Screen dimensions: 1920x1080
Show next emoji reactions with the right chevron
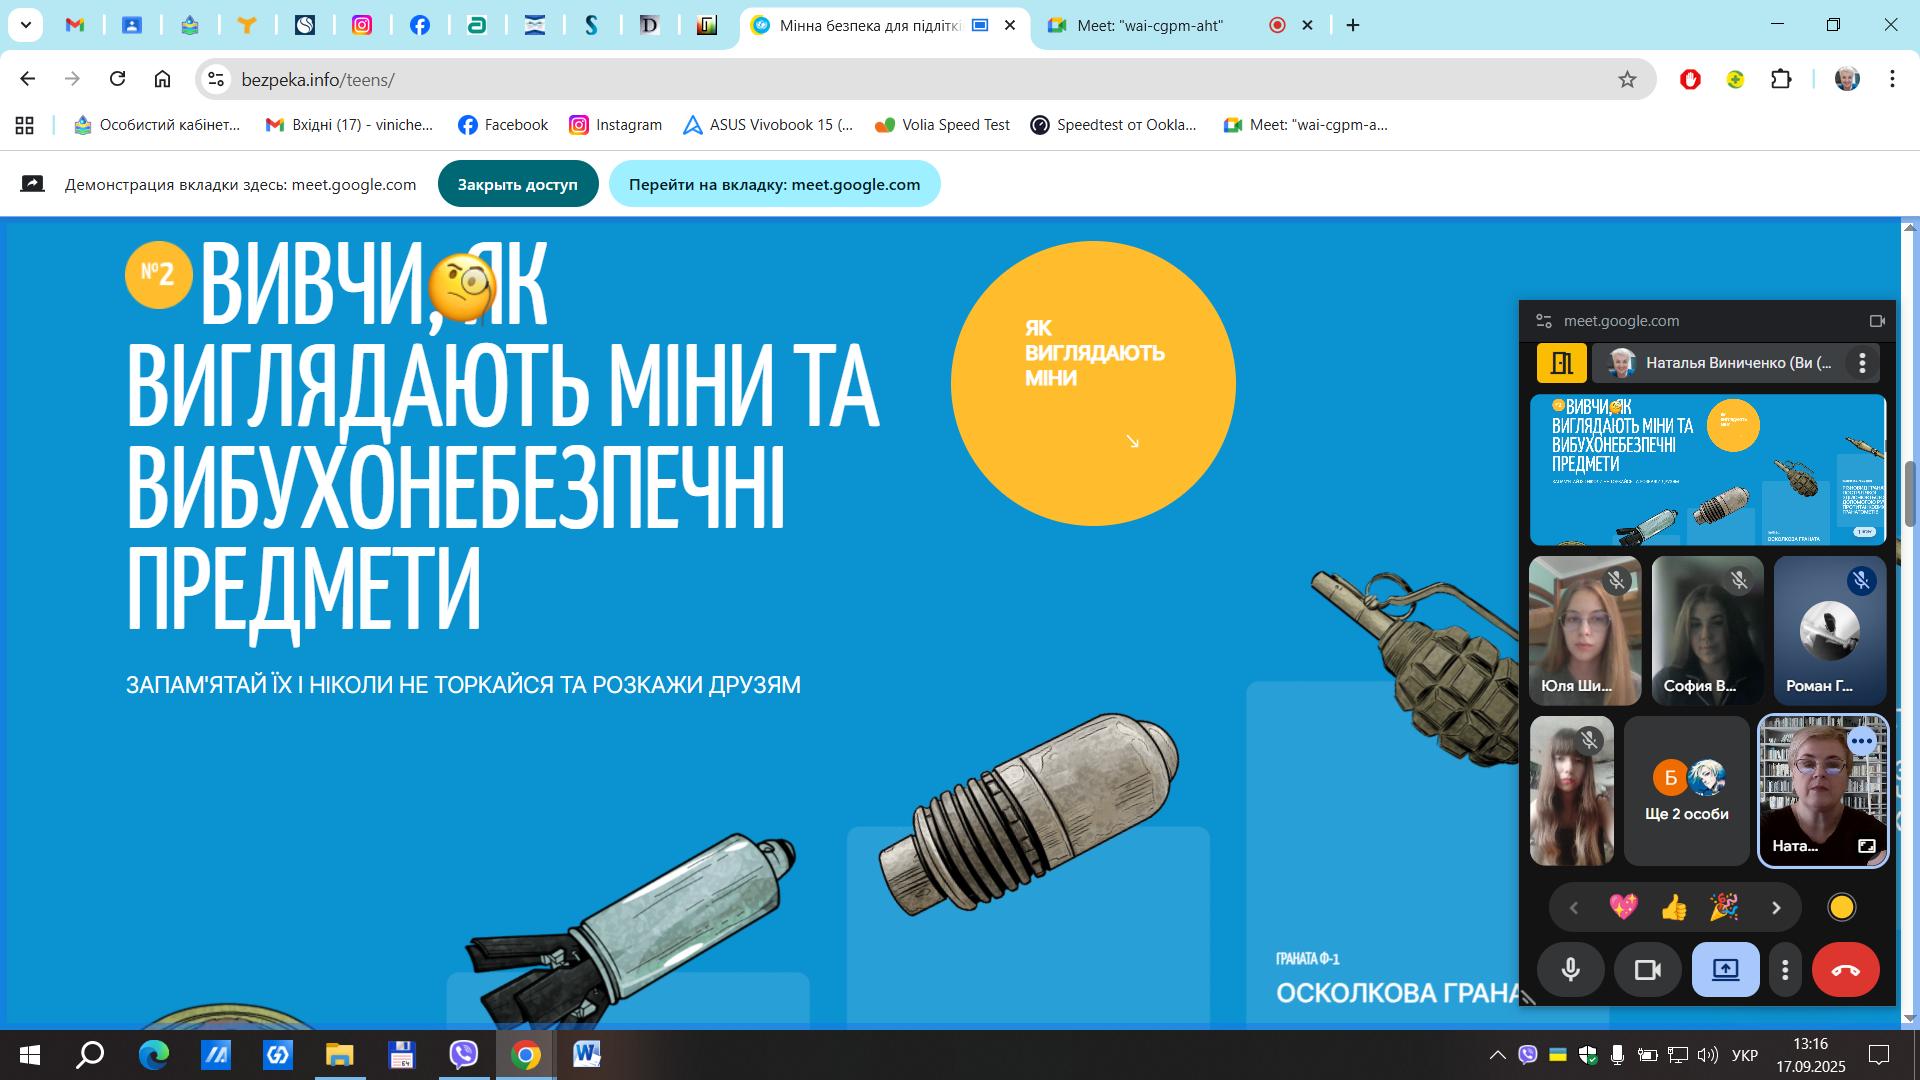point(1776,908)
